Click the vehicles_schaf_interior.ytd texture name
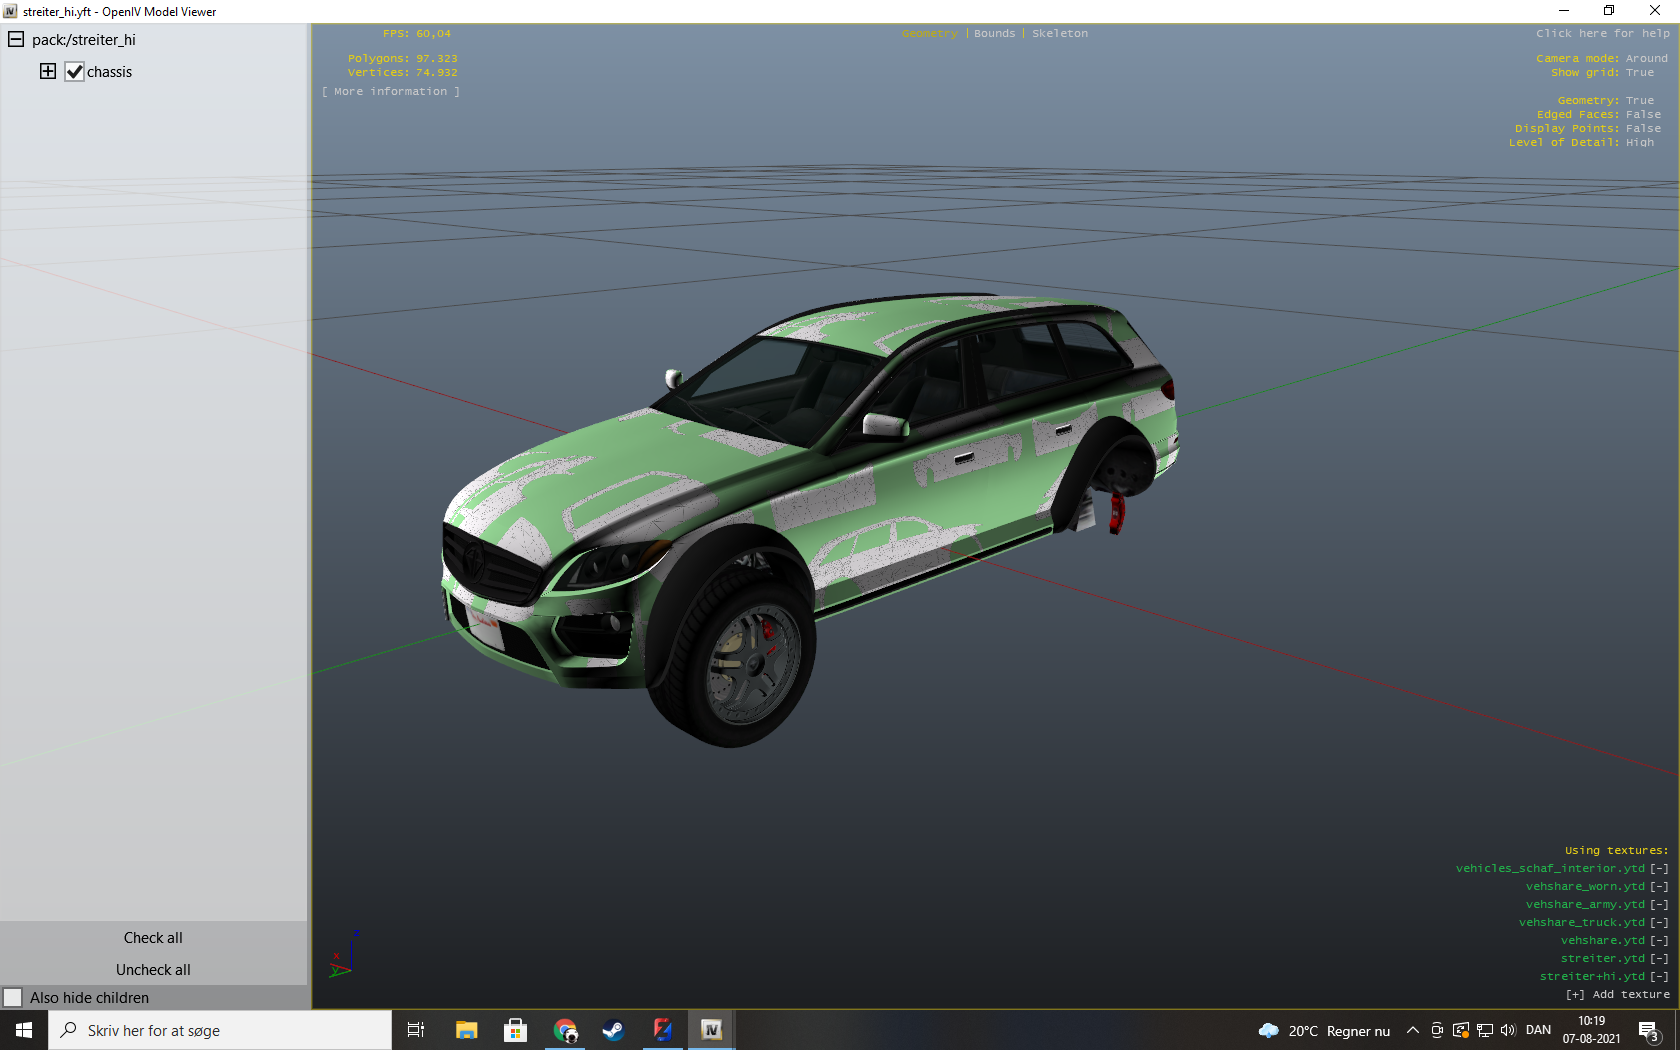 pyautogui.click(x=1550, y=869)
